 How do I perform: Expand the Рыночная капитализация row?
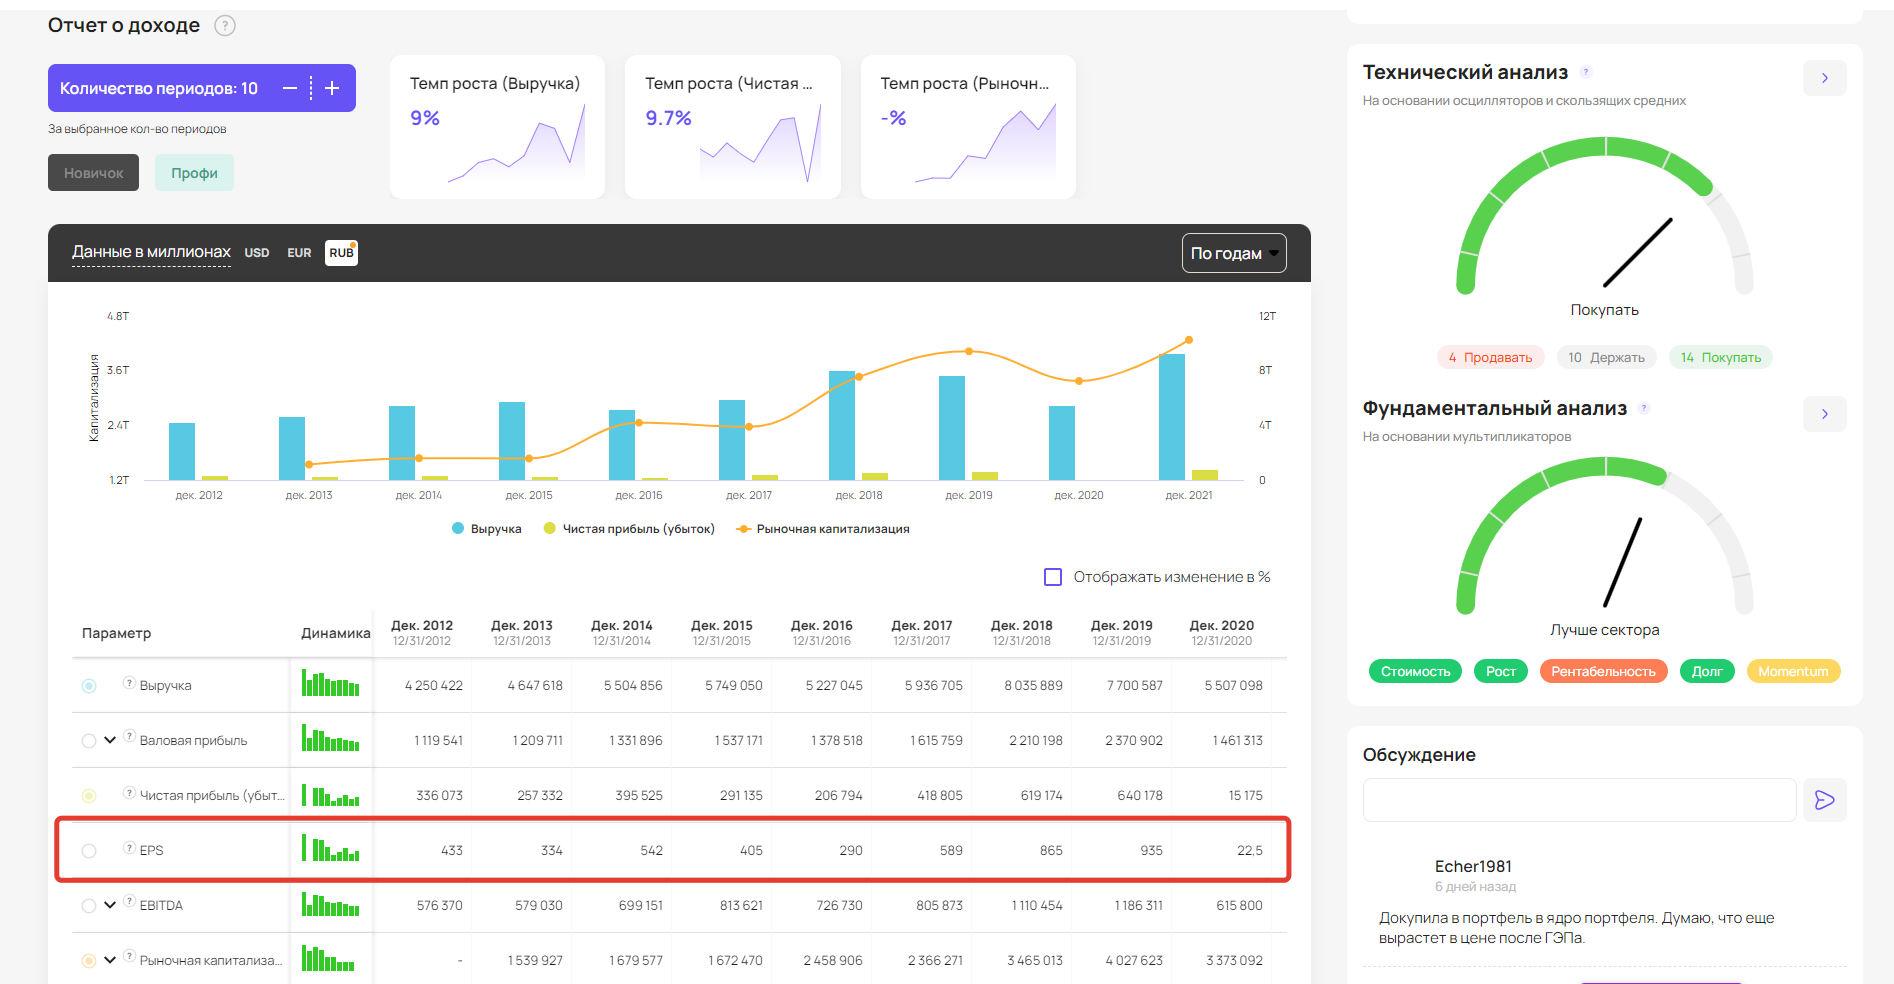(110, 960)
